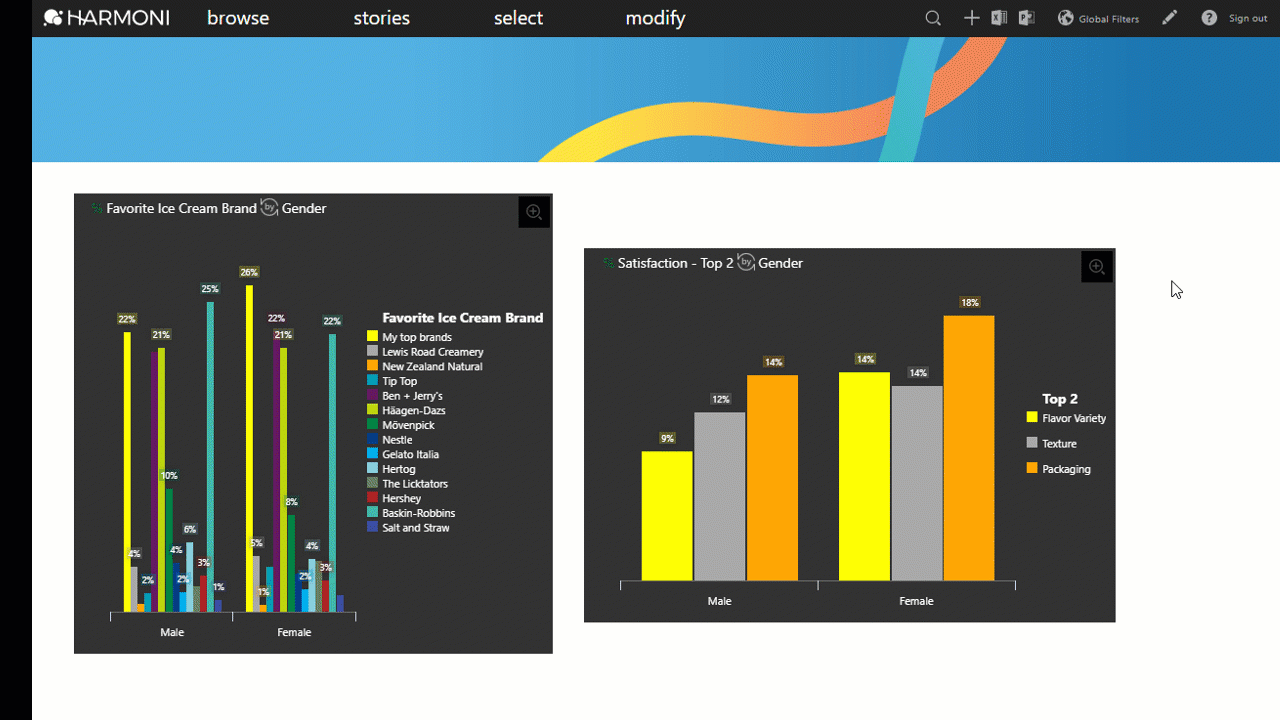Click the plus add icon
1280x720 pixels.
[971, 18]
